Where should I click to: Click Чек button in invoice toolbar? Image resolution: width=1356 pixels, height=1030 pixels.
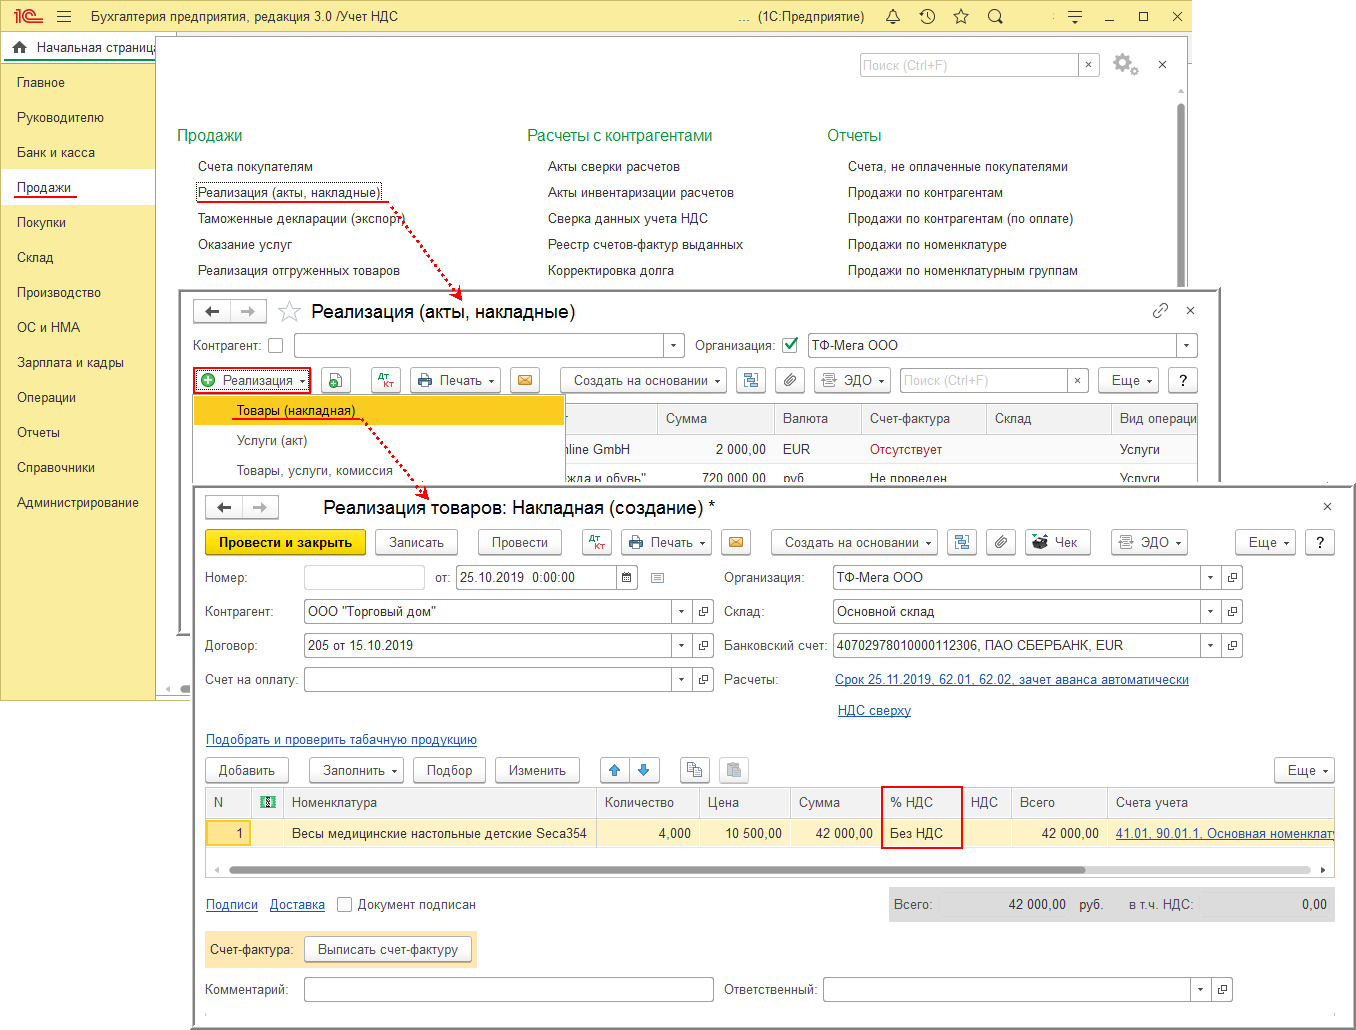(1058, 542)
